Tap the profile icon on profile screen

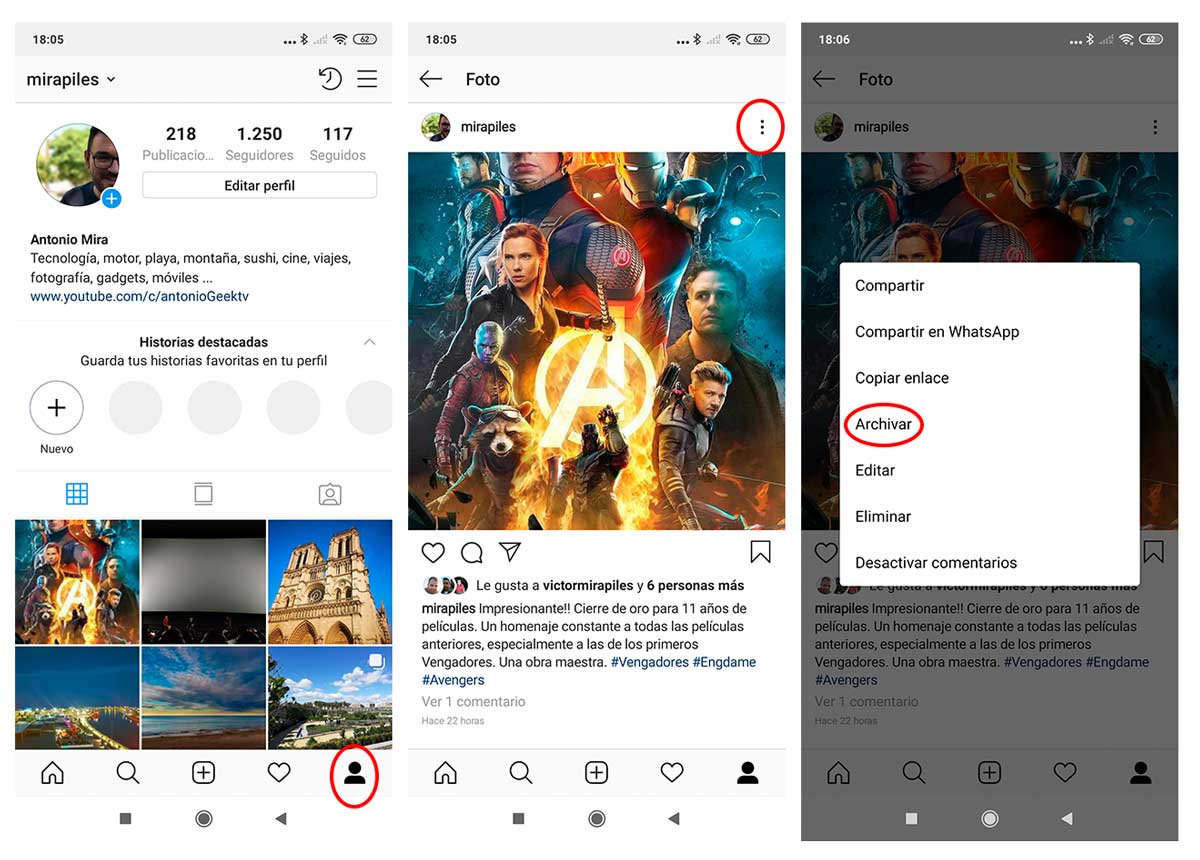[355, 772]
